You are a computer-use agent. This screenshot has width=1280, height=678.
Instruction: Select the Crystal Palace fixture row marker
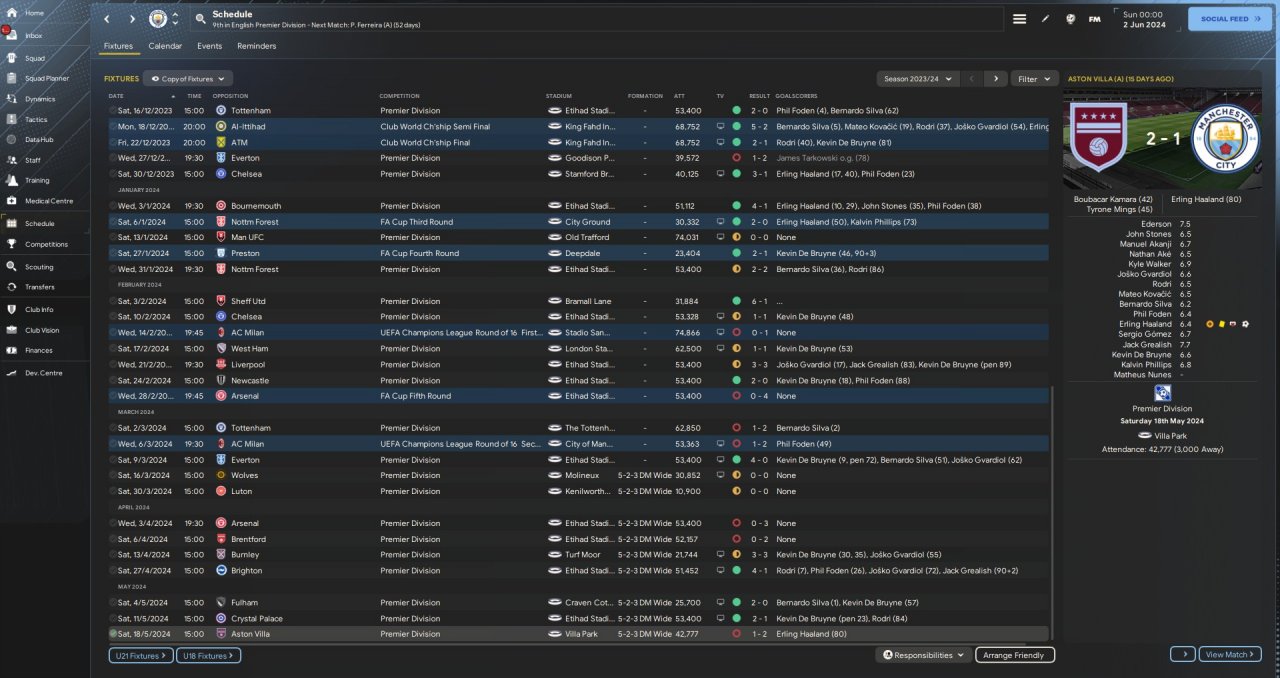[x=113, y=618]
